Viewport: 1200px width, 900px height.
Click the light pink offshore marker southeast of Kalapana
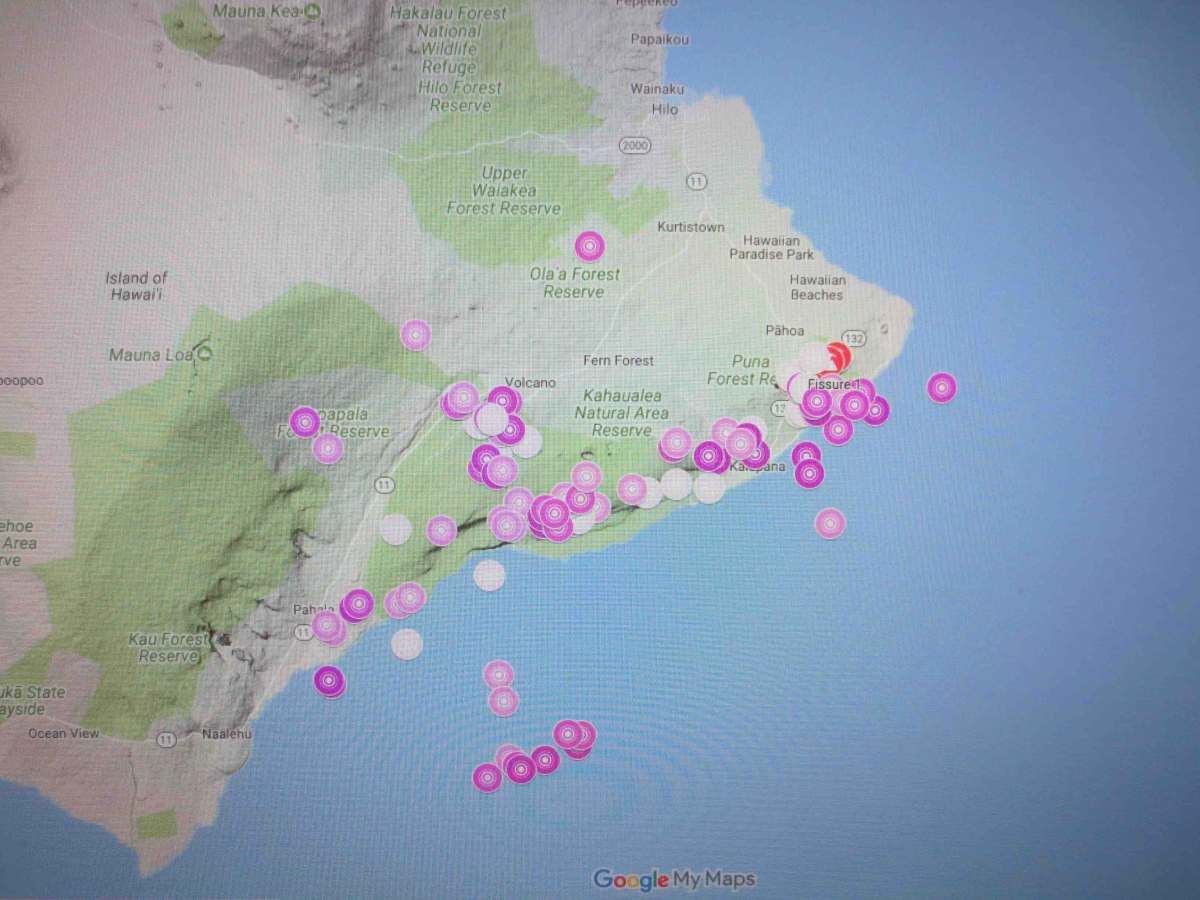829,523
